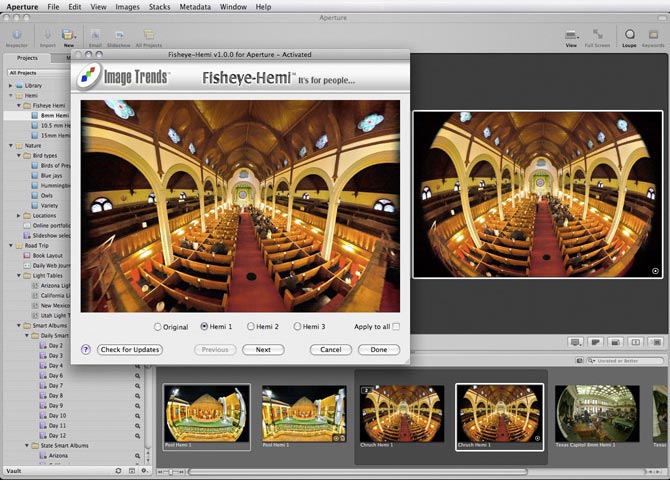Open the All Projects dropdown
This screenshot has height=481, width=670.
[33, 73]
